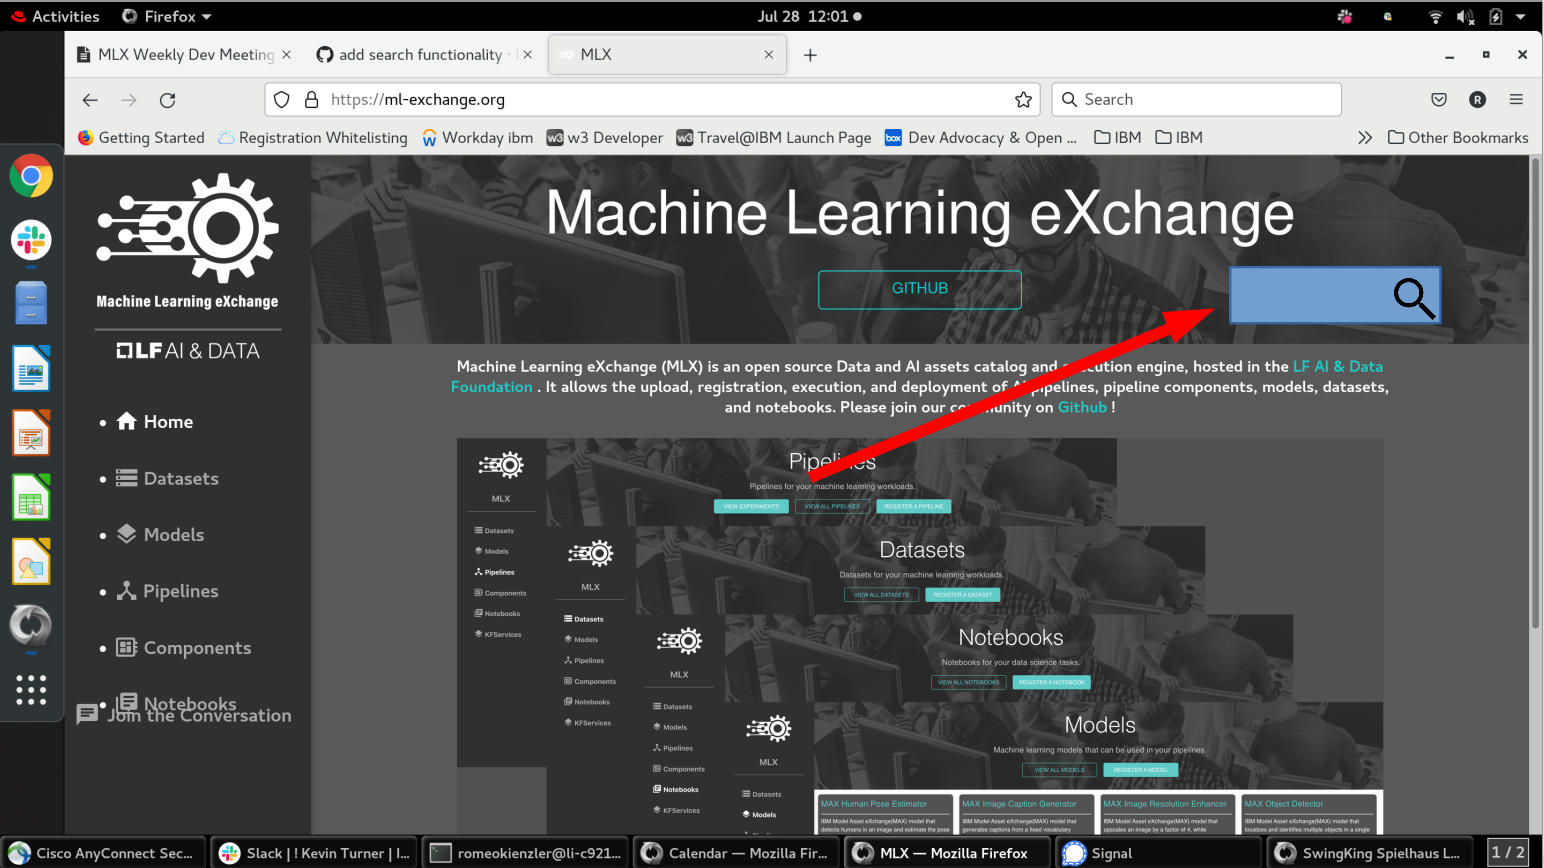The width and height of the screenshot is (1544, 868).
Task: Click the Notebooks icon in the sidebar
Action: [x=128, y=702]
